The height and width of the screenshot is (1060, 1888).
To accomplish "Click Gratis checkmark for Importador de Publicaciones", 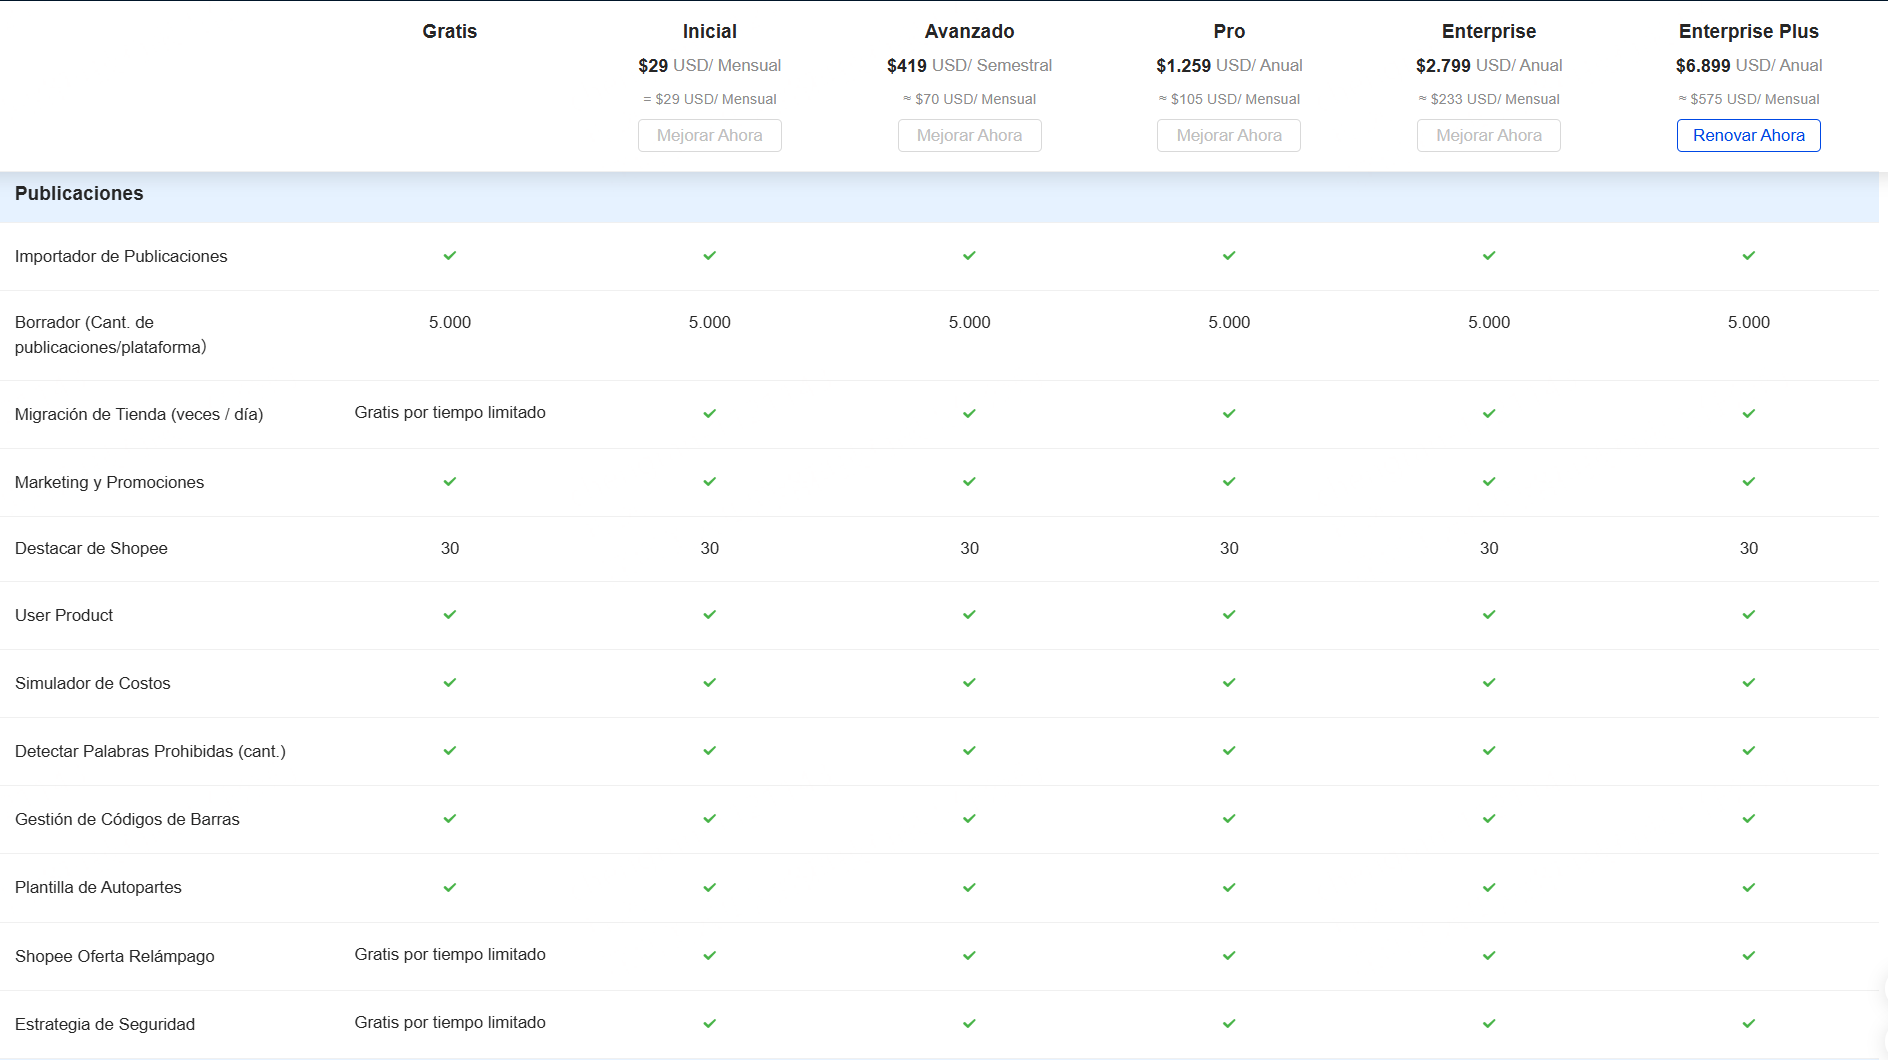I will tap(450, 256).
